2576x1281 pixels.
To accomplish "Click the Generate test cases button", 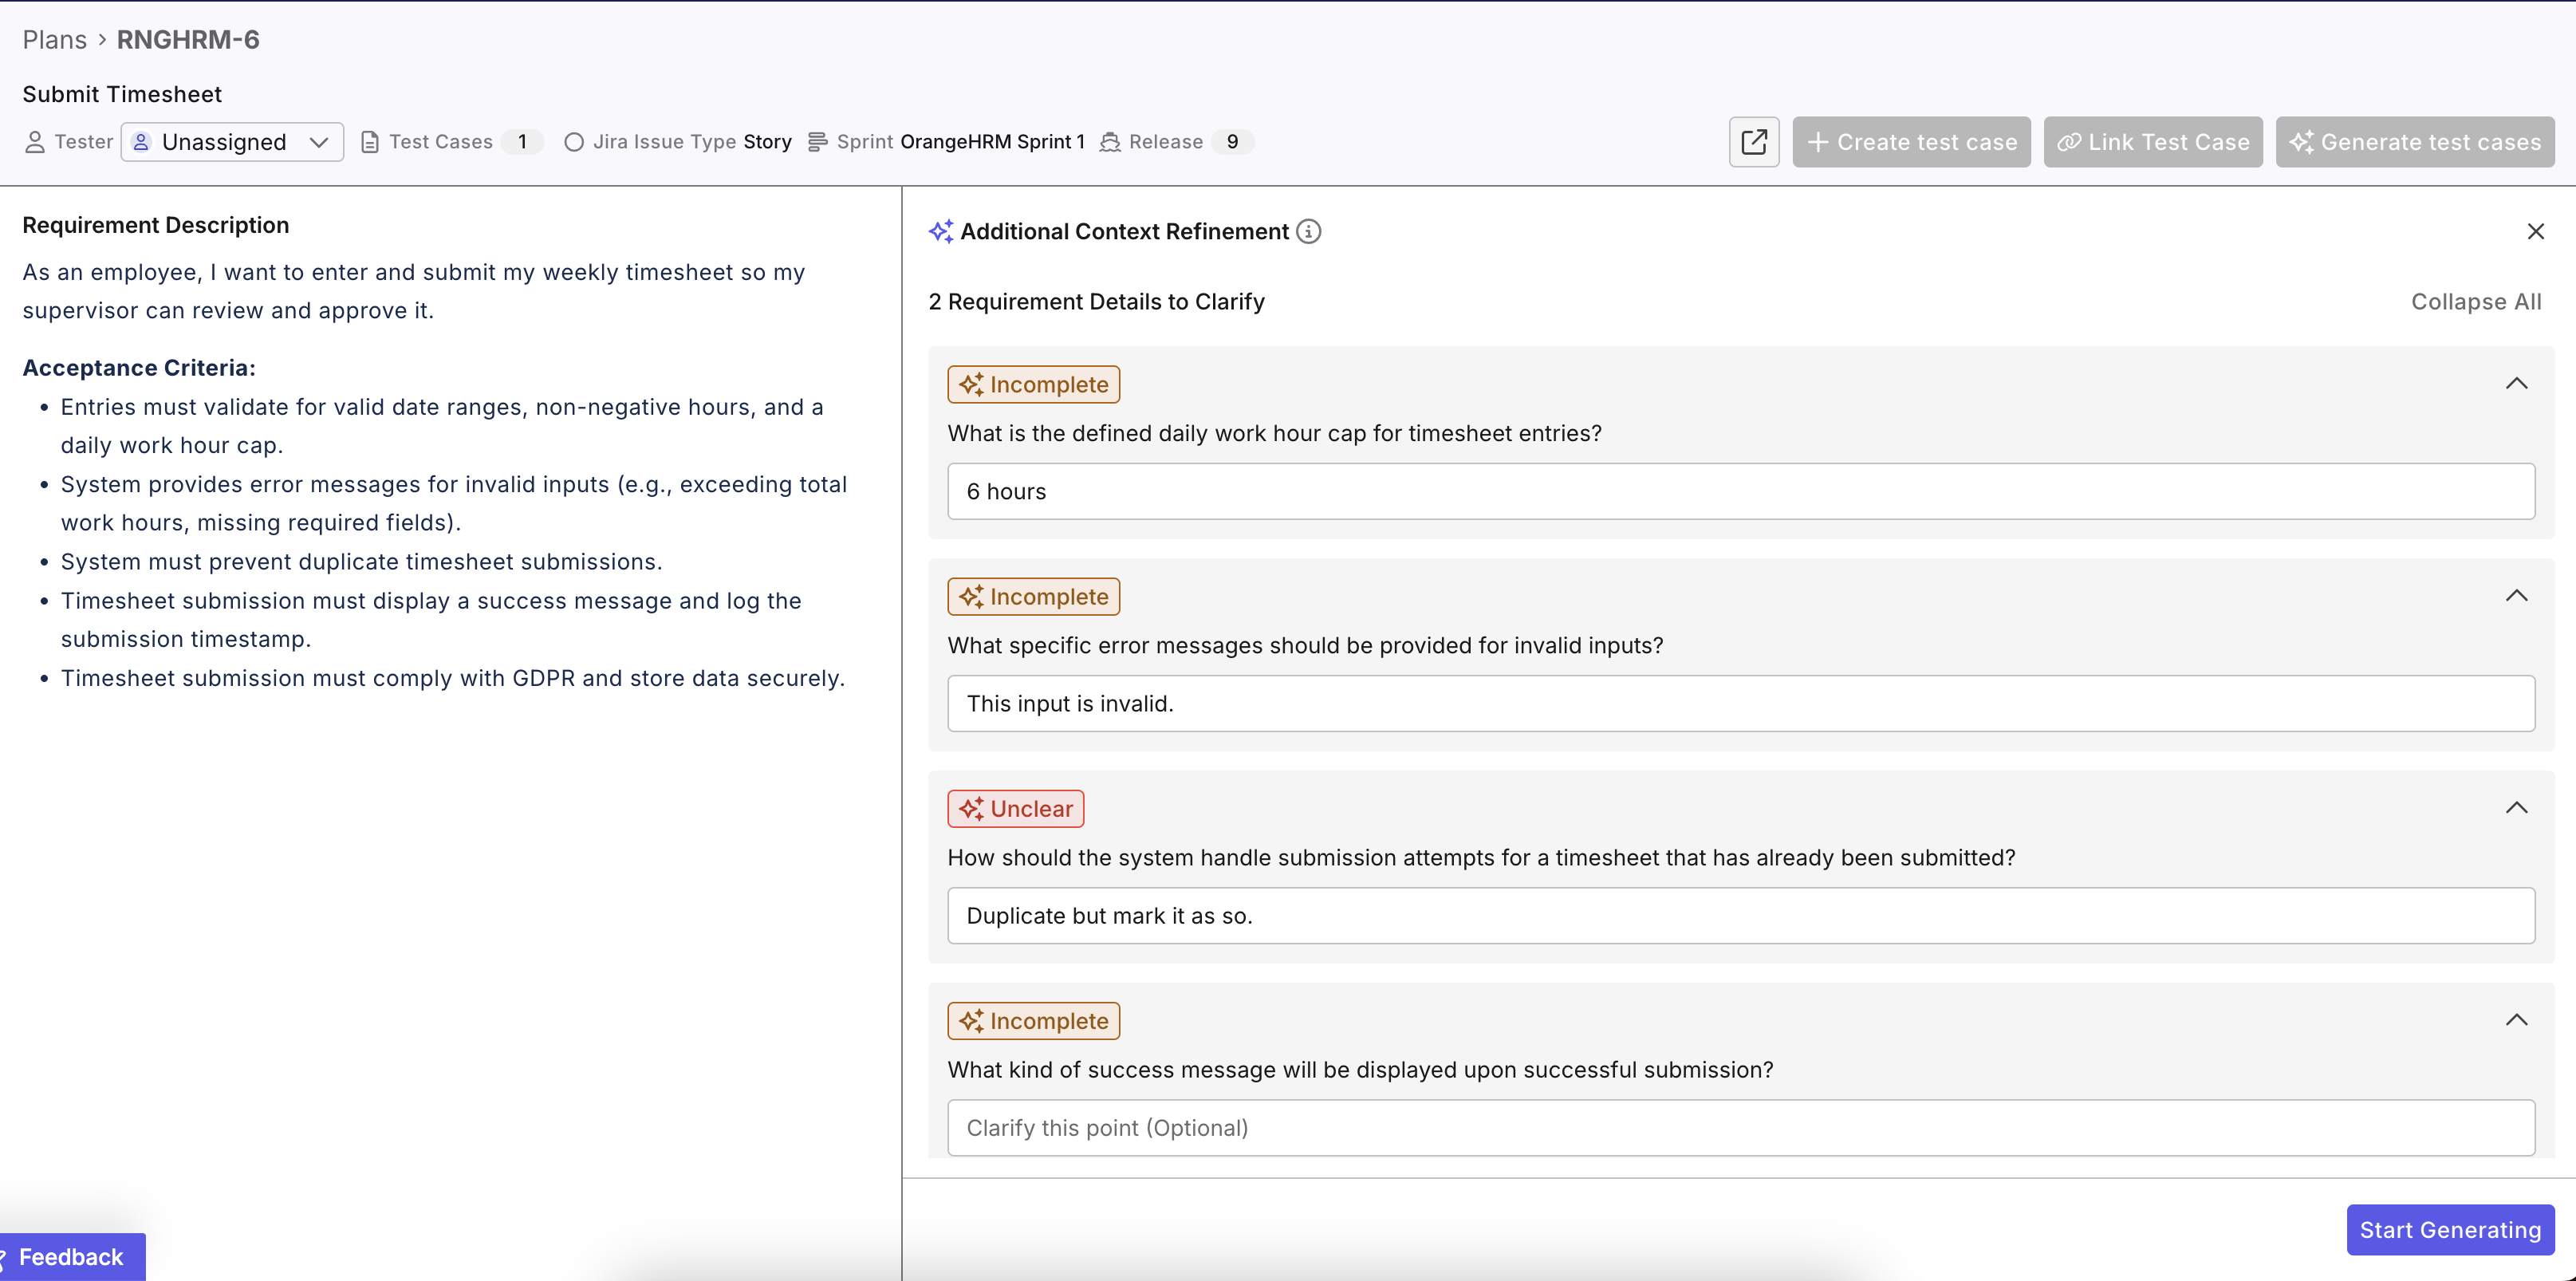I will point(2414,142).
